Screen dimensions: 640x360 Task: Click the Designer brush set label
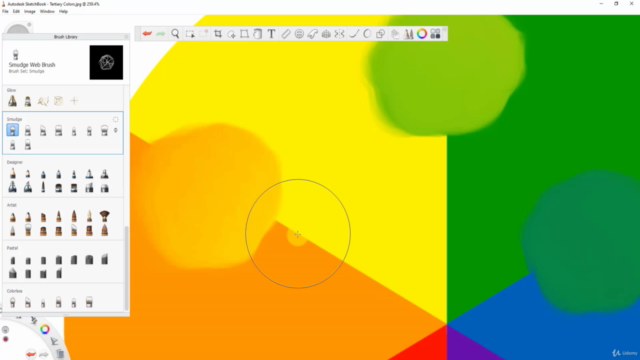coord(15,162)
